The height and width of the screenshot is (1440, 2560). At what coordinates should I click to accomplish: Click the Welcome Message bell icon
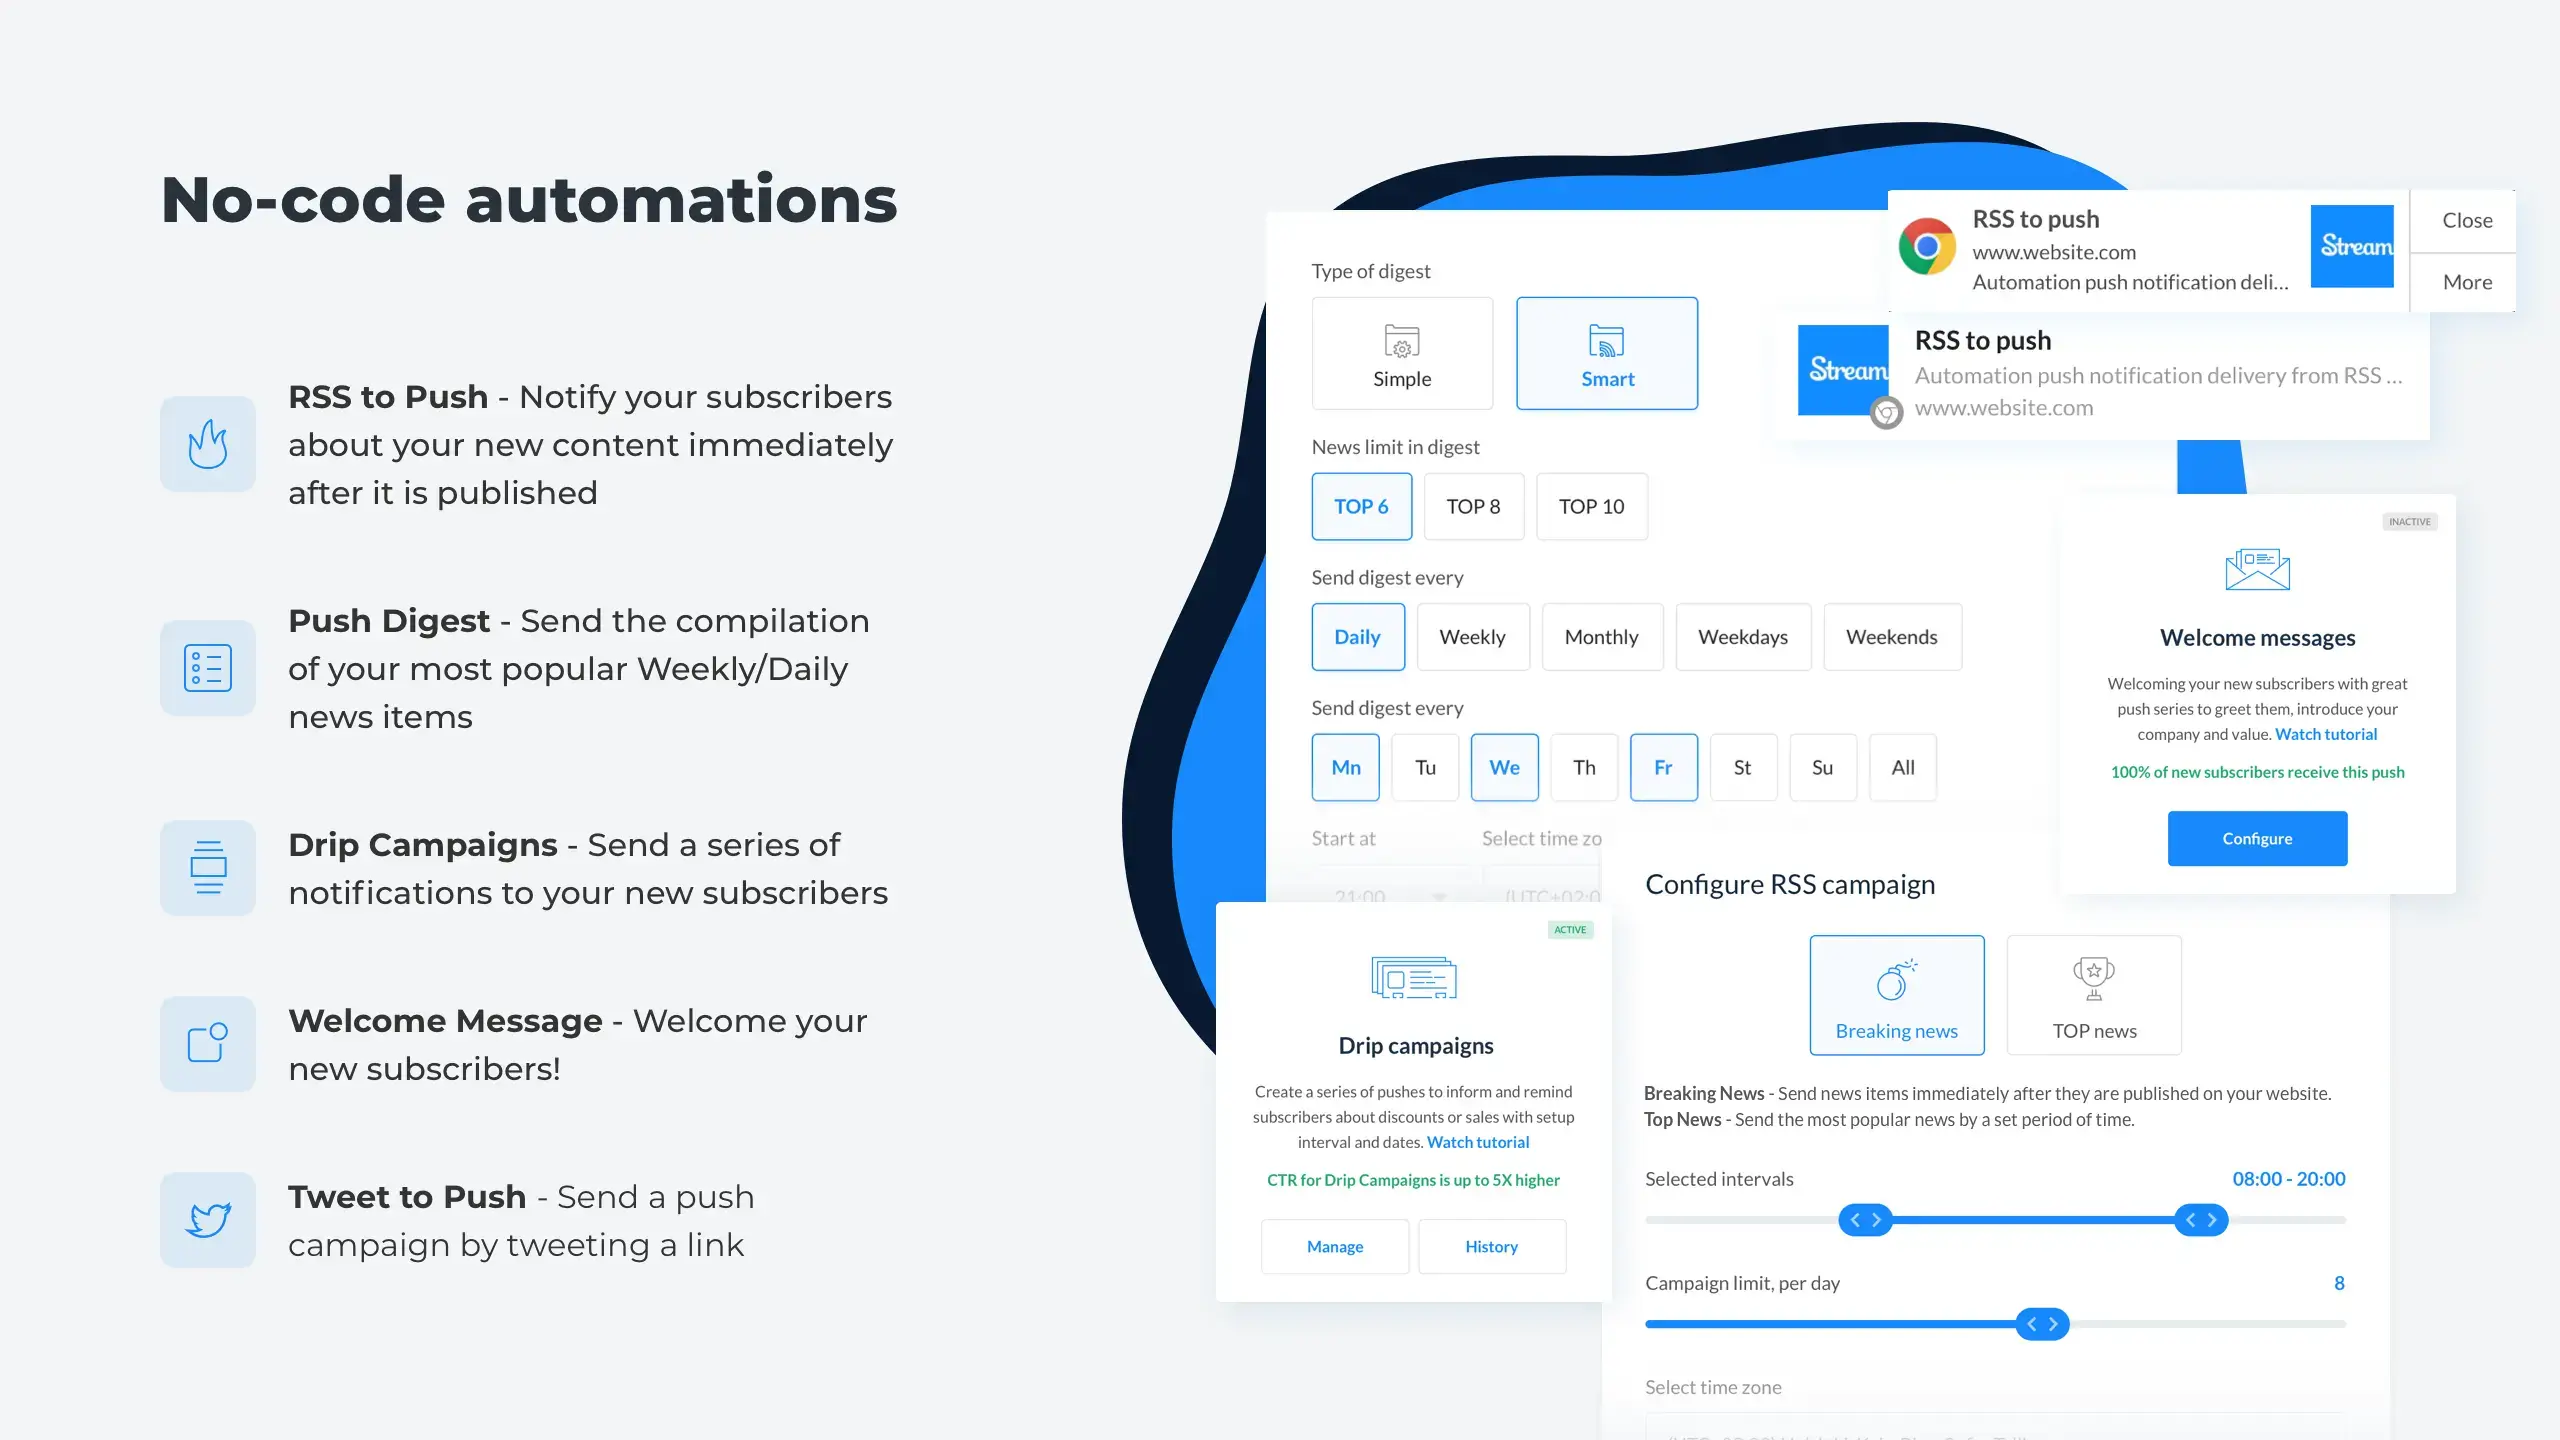click(x=204, y=1043)
